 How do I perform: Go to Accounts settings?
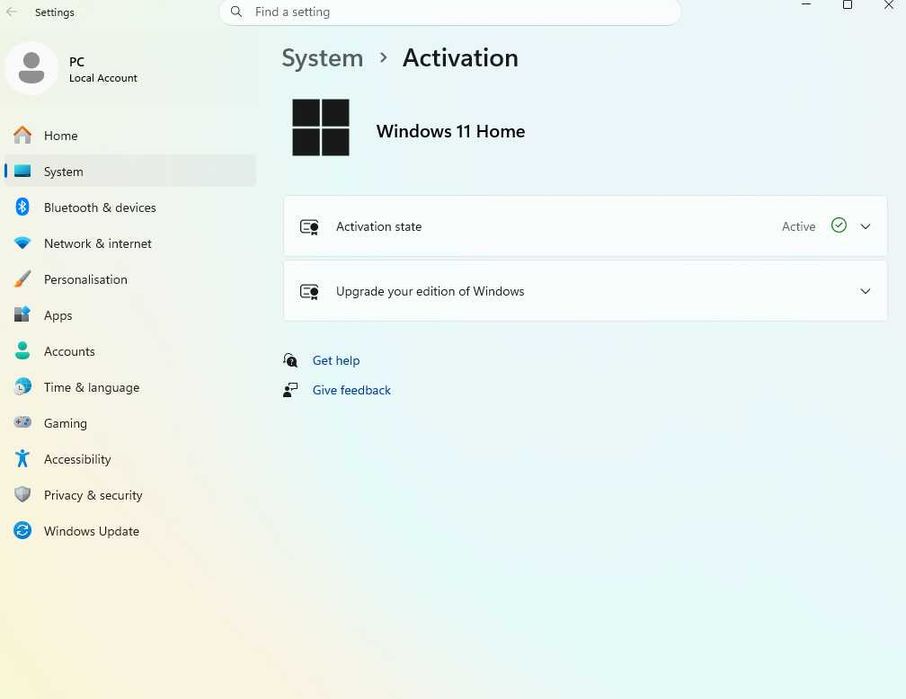coord(130,351)
